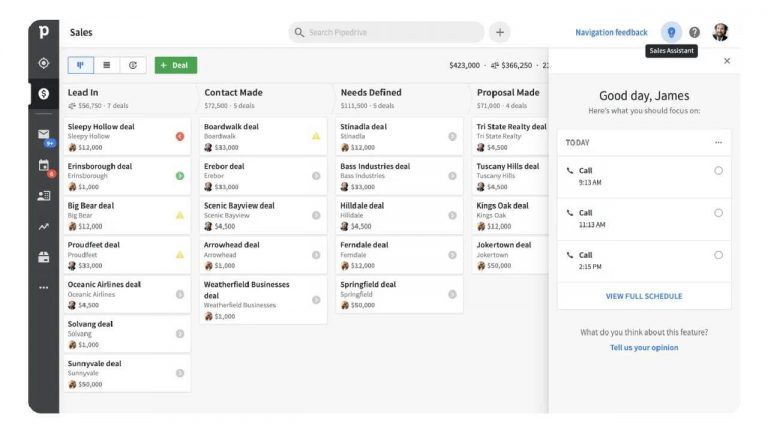Click the activity icon on Stinadla deal
Image resolution: width=768 pixels, height=432 pixels.
[x=452, y=137]
